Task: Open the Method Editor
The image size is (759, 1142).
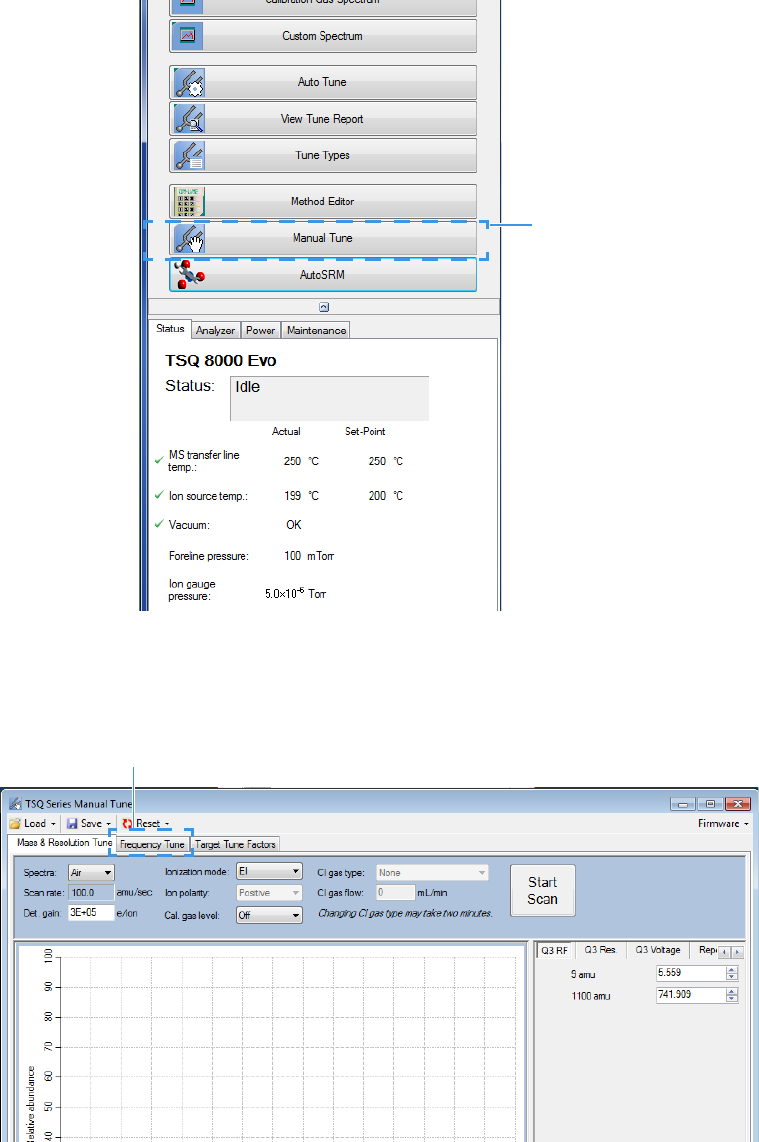Action: pyautogui.click(x=323, y=201)
